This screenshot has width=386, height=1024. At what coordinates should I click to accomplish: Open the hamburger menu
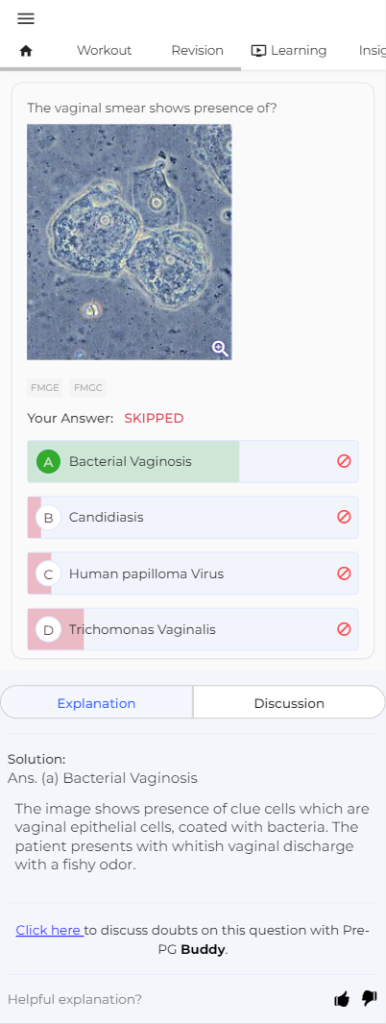(25, 19)
